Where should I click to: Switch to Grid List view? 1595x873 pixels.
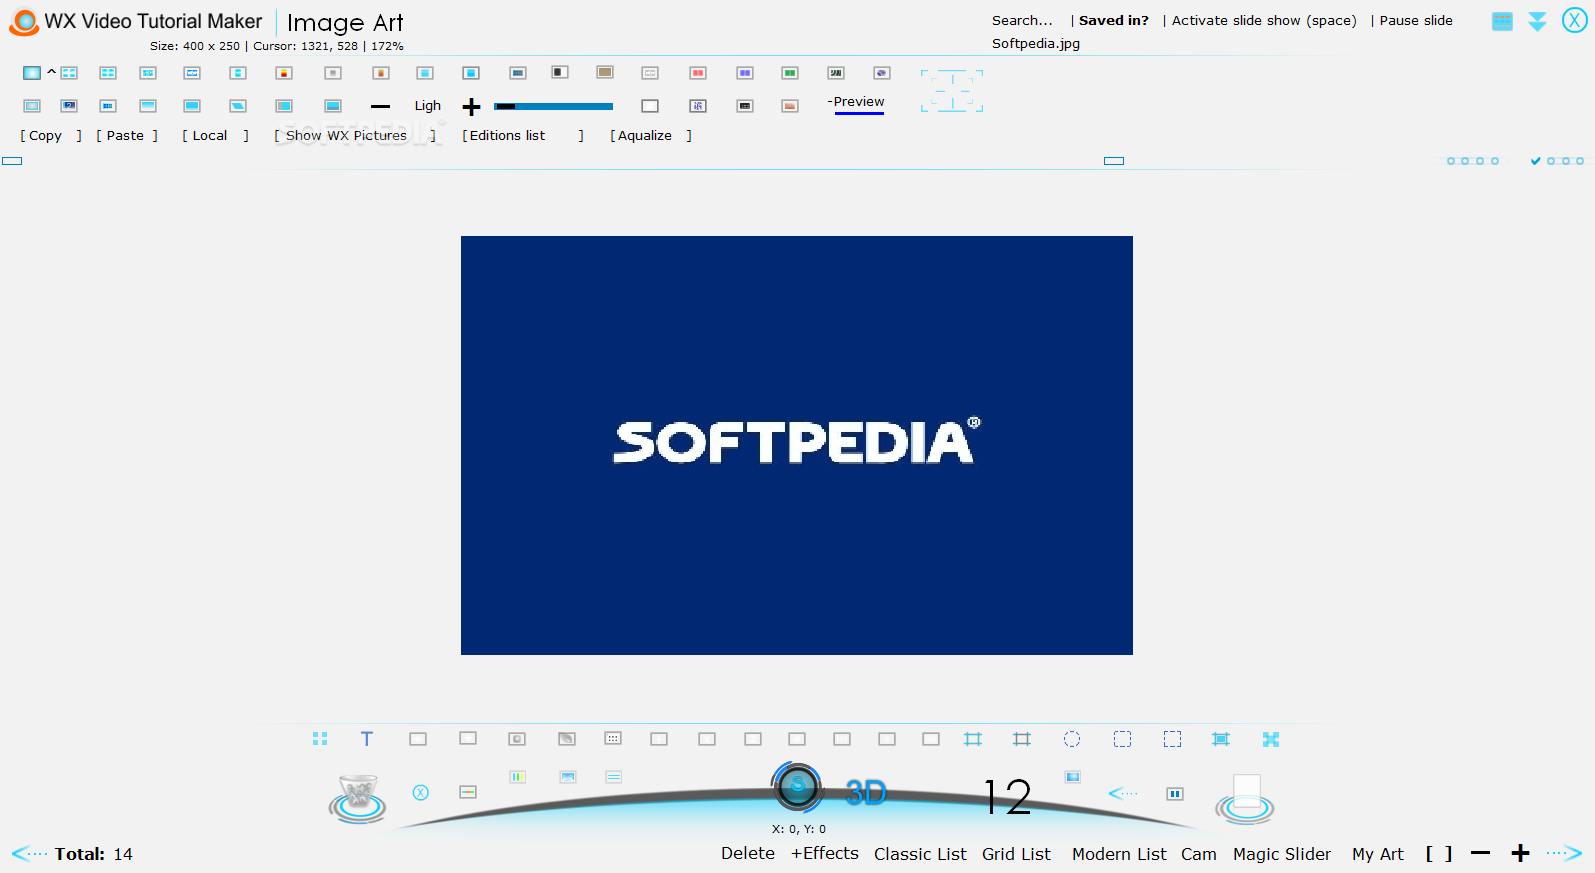[1016, 854]
